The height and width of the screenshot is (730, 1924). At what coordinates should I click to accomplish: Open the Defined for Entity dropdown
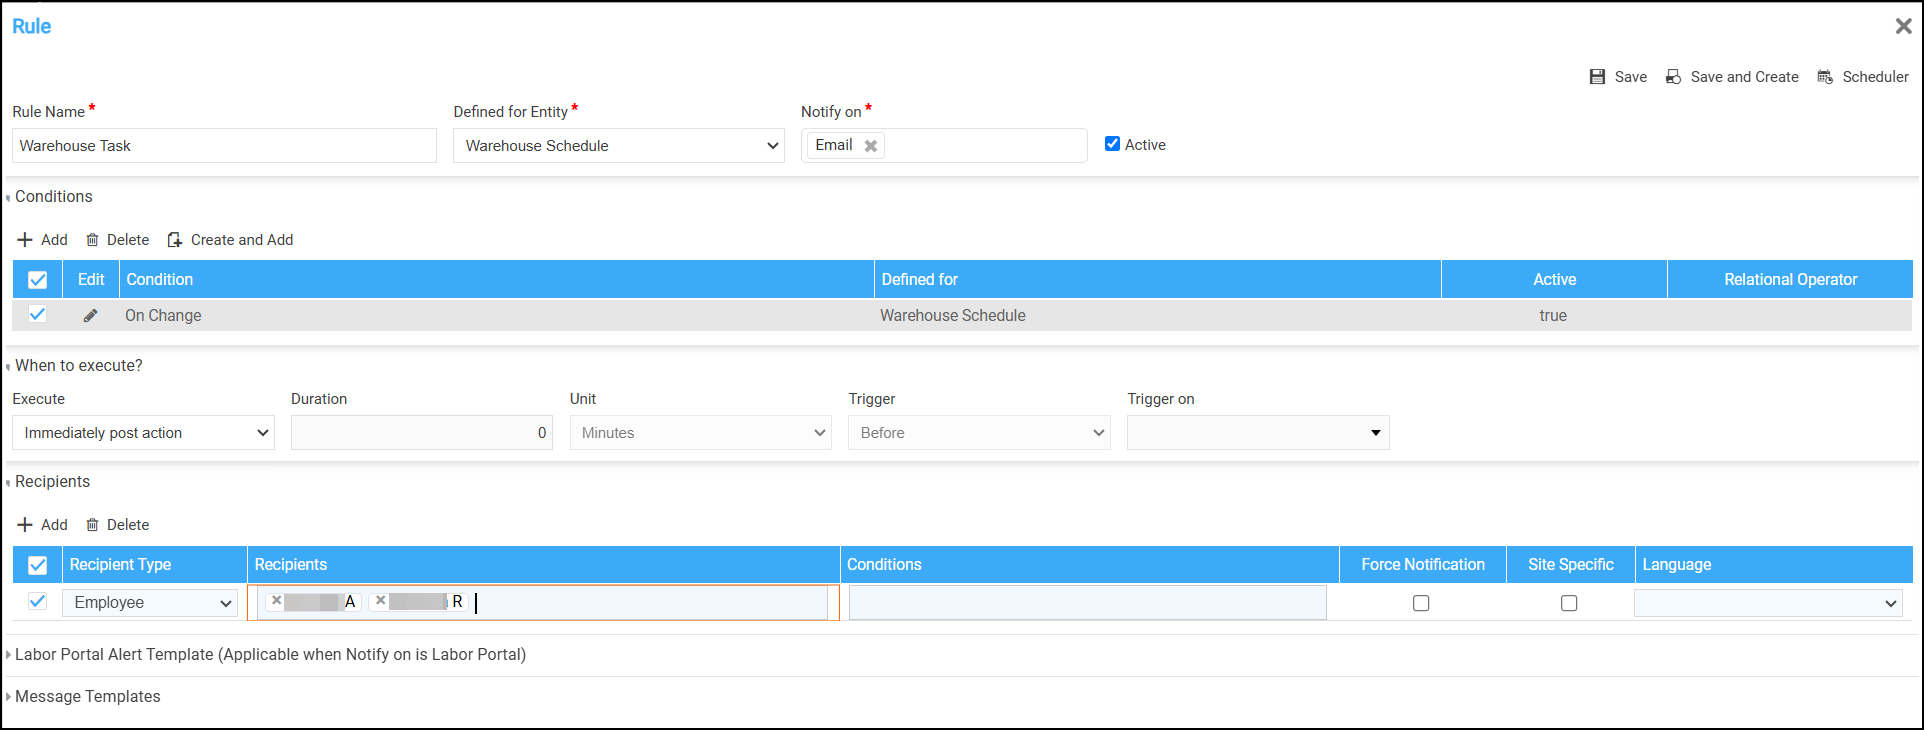(618, 146)
